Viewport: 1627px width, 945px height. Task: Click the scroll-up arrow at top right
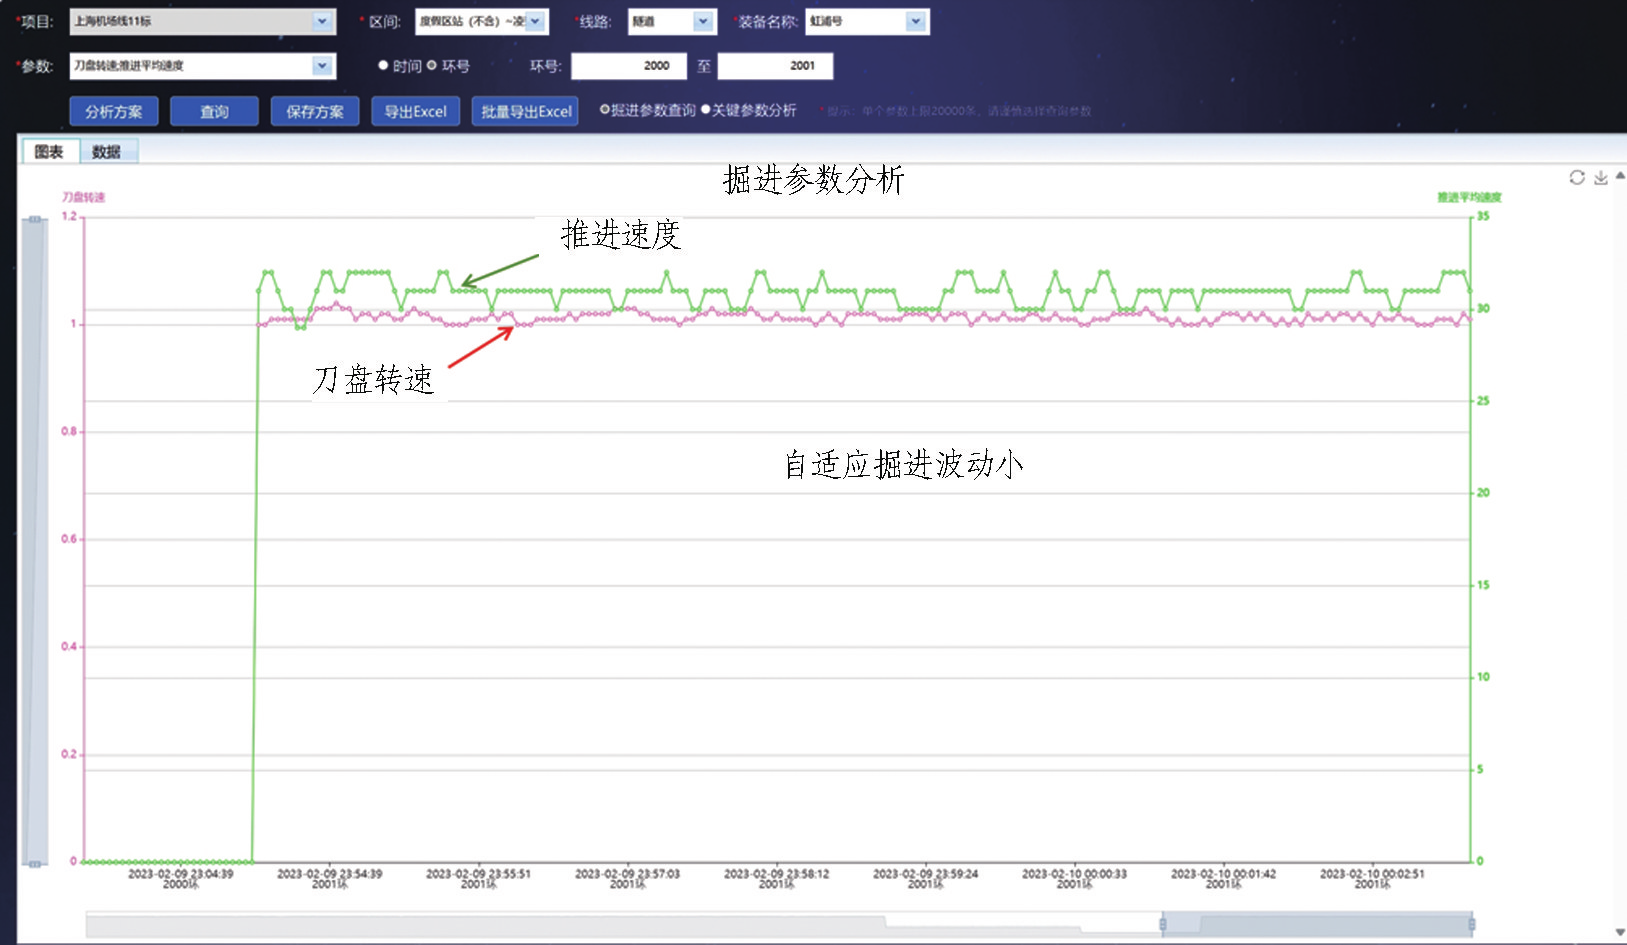(1620, 176)
